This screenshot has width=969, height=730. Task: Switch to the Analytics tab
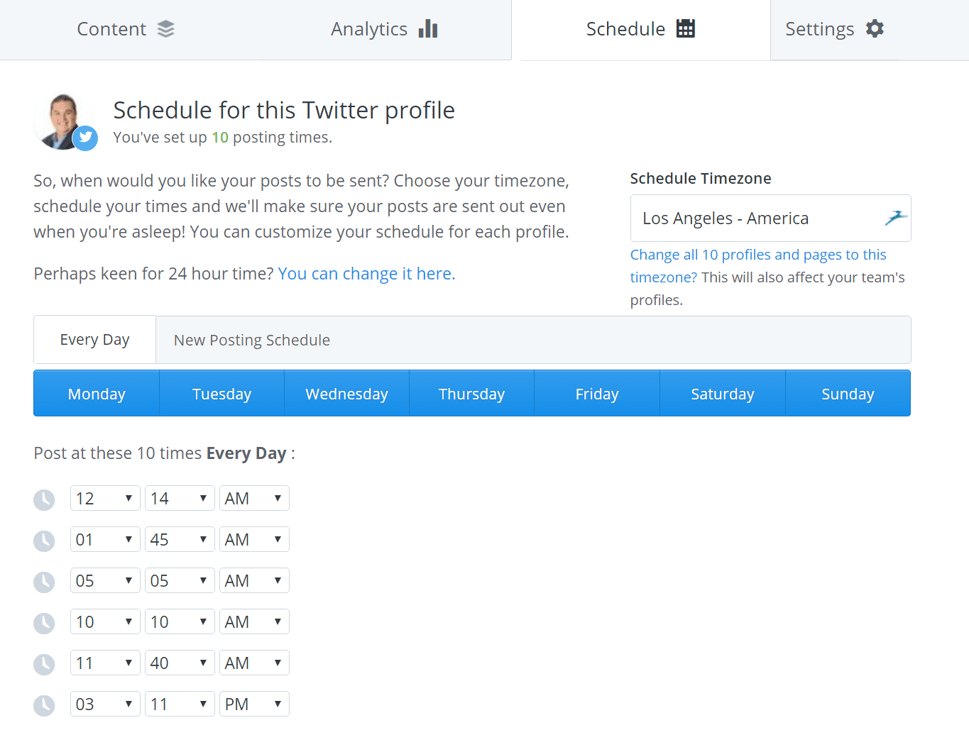point(384,29)
